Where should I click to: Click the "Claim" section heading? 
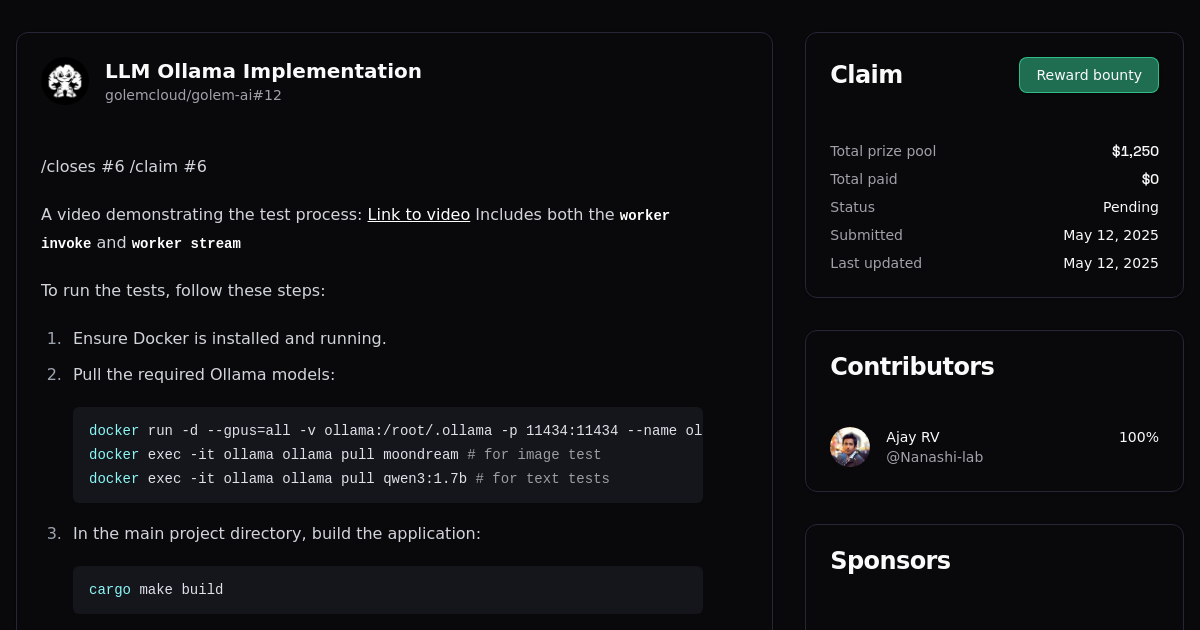(x=866, y=74)
